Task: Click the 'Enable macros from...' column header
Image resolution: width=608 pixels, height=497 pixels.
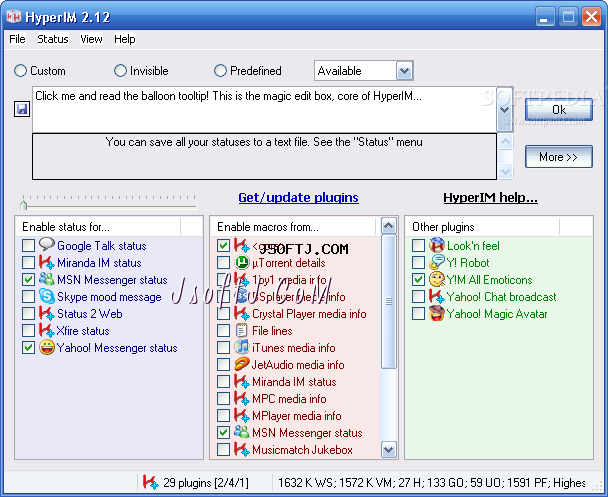Action: 294,226
